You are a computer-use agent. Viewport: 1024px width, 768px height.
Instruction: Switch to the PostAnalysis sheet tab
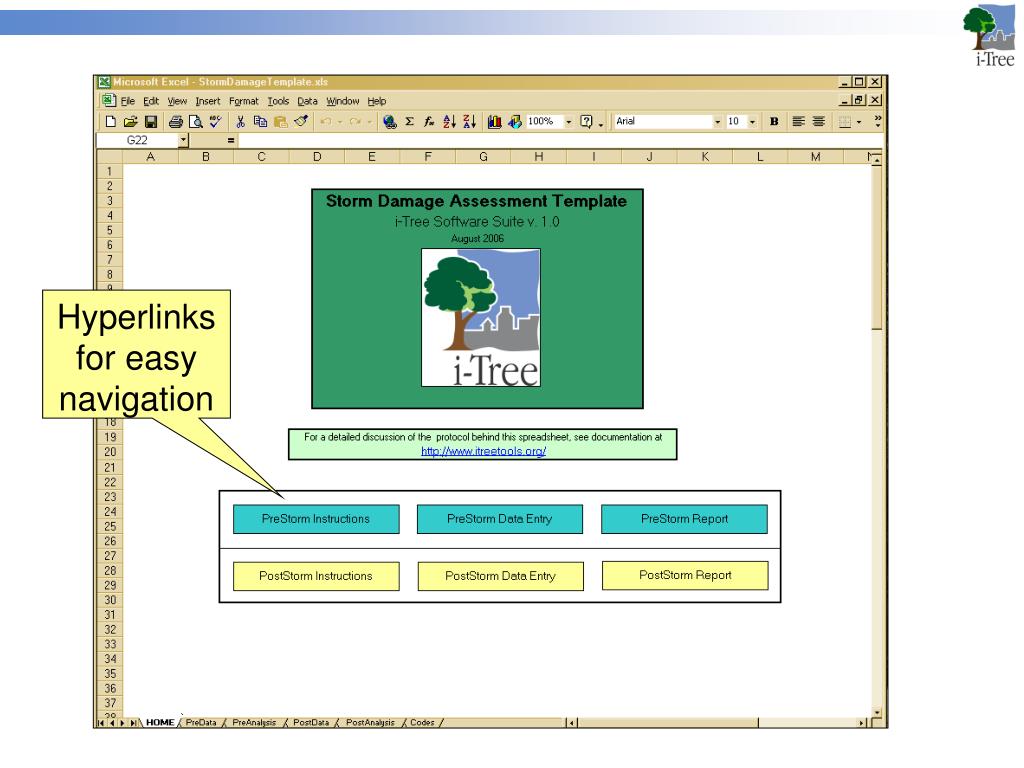pyautogui.click(x=370, y=722)
